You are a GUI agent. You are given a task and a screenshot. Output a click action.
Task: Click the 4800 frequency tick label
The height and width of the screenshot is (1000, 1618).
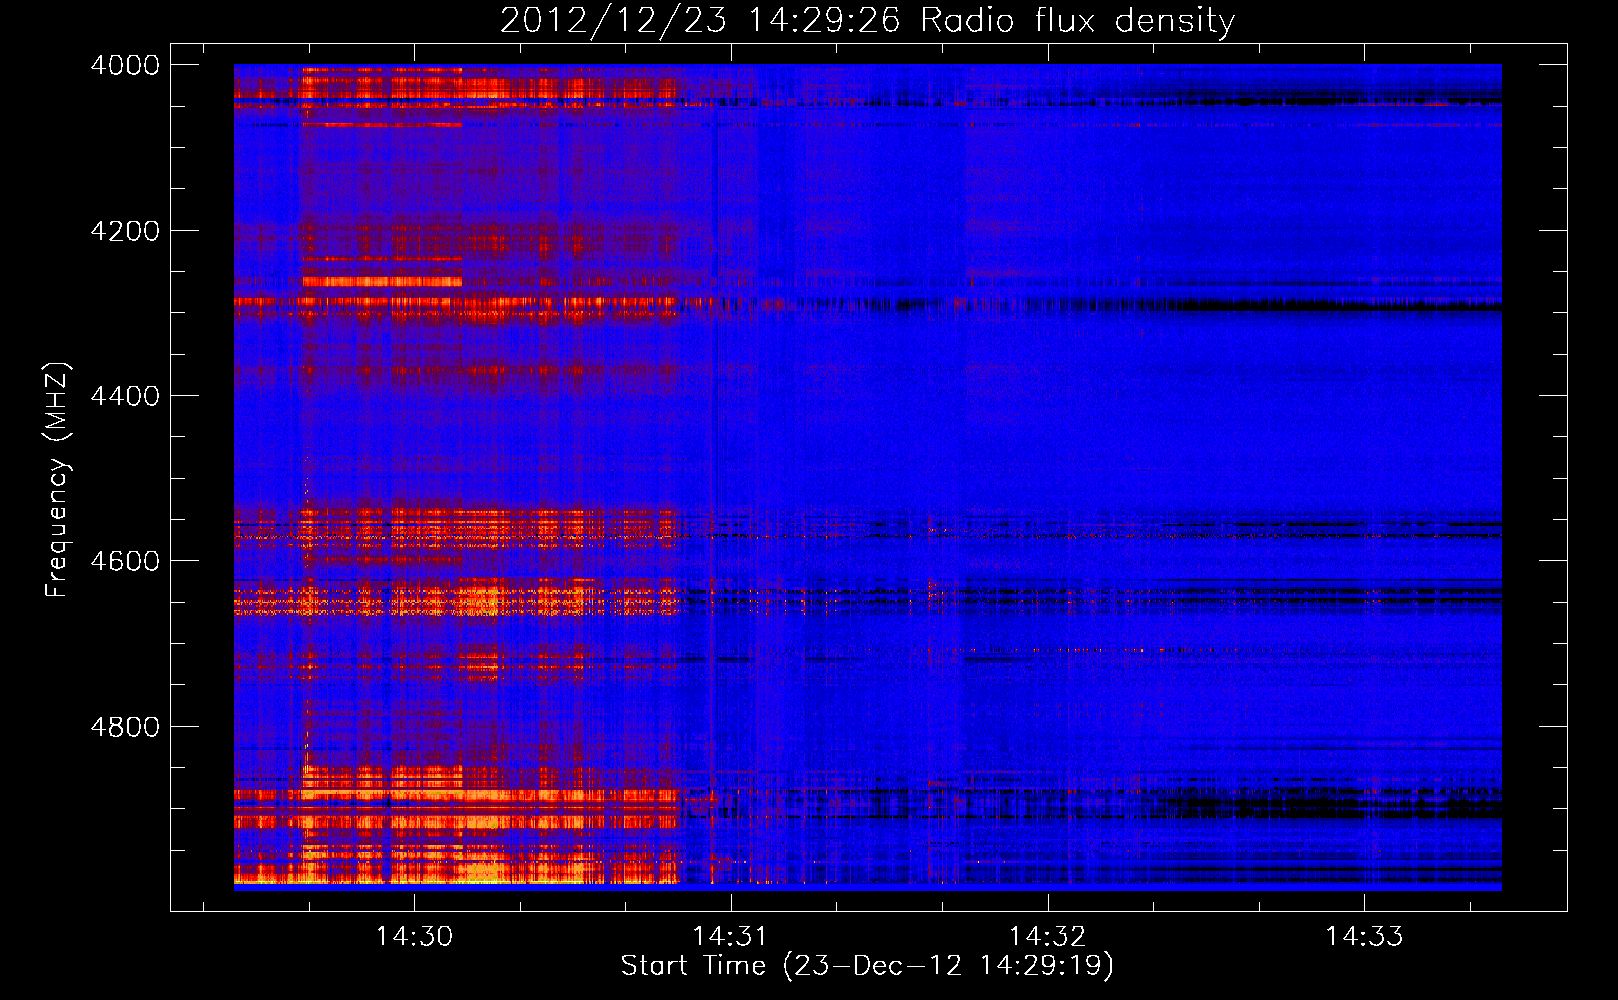pos(125,727)
